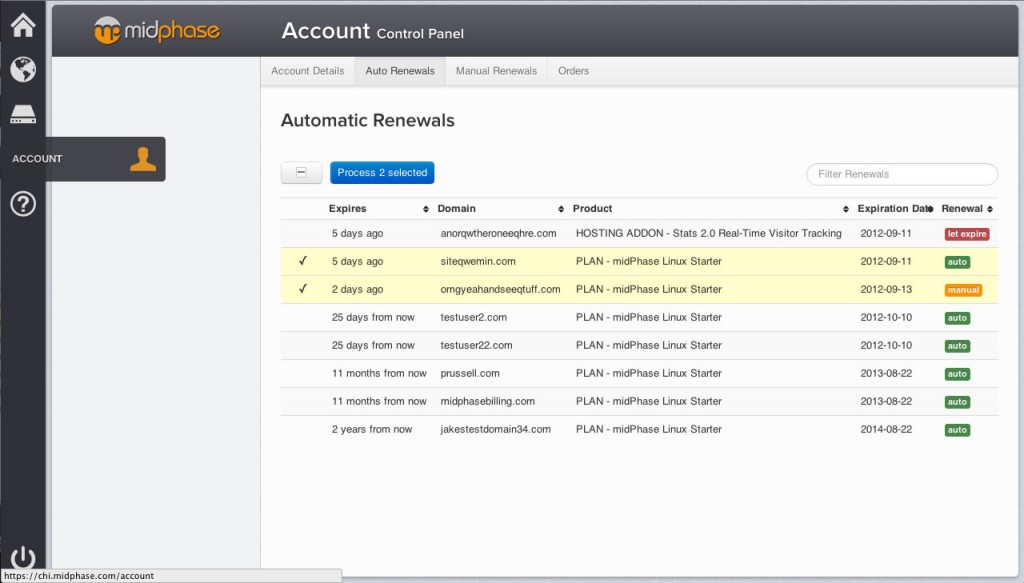Sort by the Product column header
Image resolution: width=1024 pixels, height=583 pixels.
(592, 209)
